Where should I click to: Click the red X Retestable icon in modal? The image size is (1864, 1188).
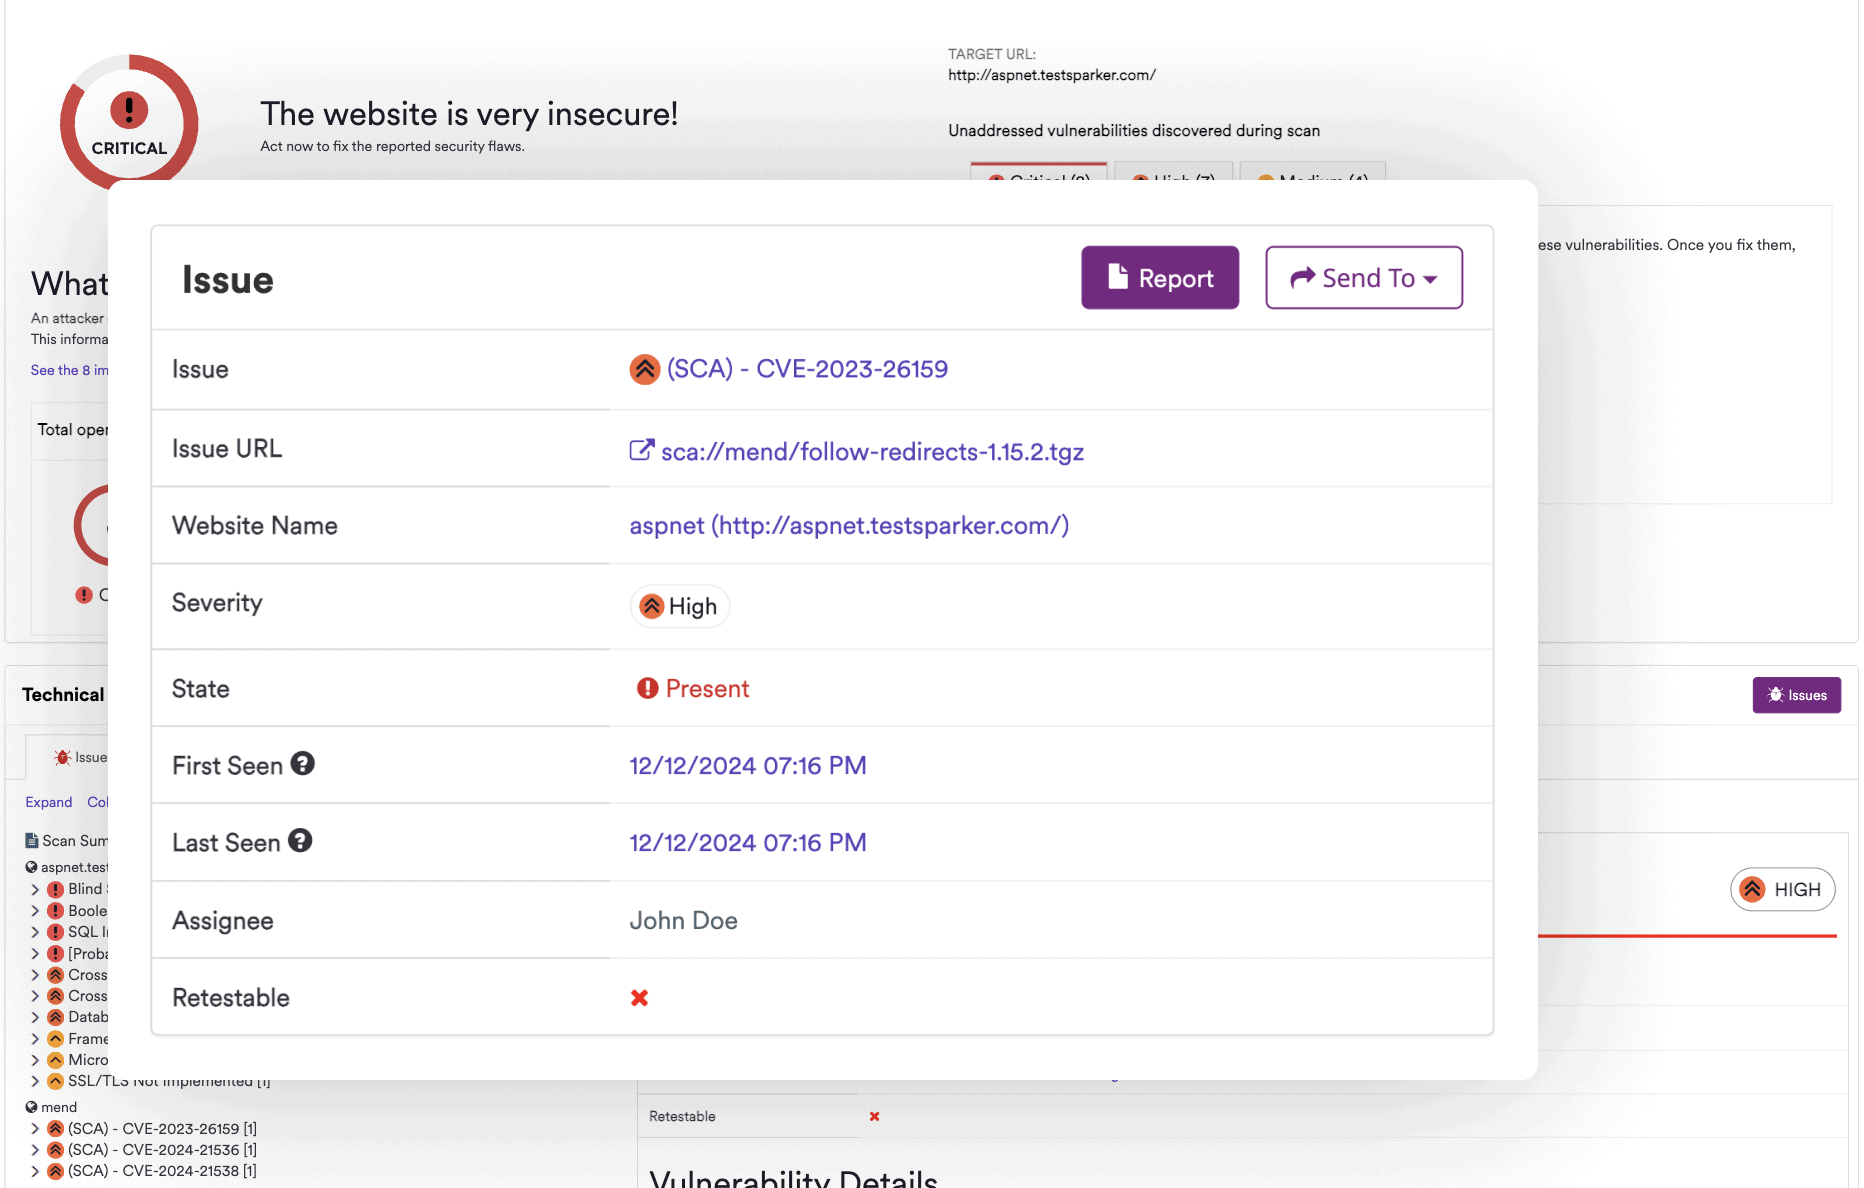pyautogui.click(x=639, y=997)
